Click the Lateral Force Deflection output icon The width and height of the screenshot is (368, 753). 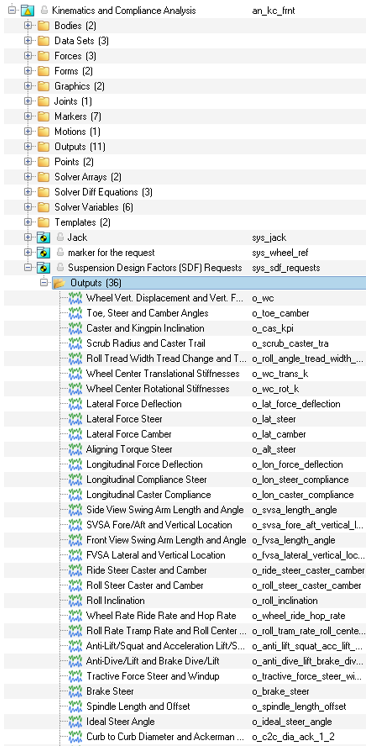tap(75, 404)
